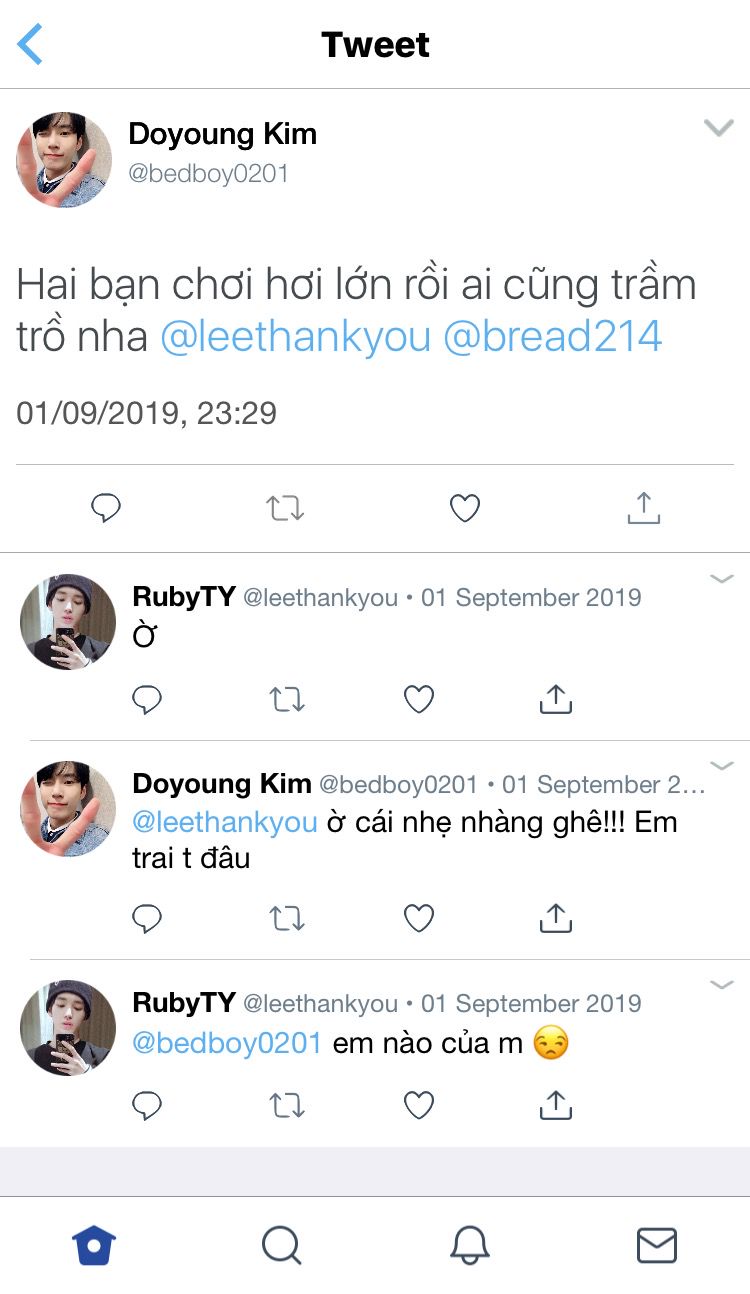Open the Notifications bell tab

(x=469, y=1246)
